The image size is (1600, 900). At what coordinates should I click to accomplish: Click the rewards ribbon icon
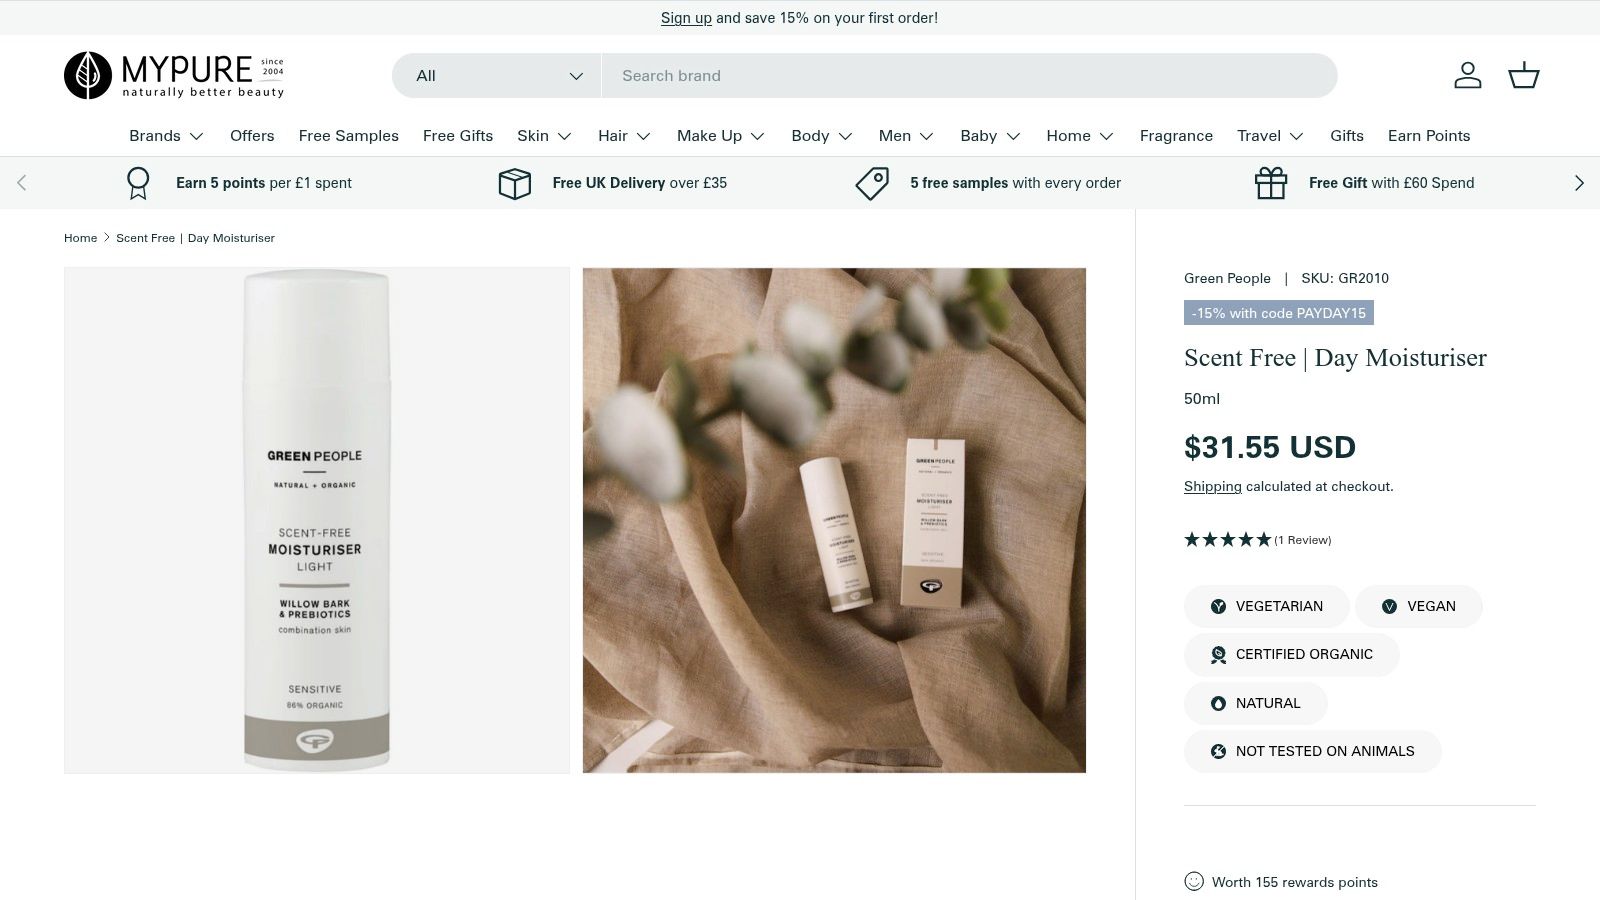tap(138, 183)
